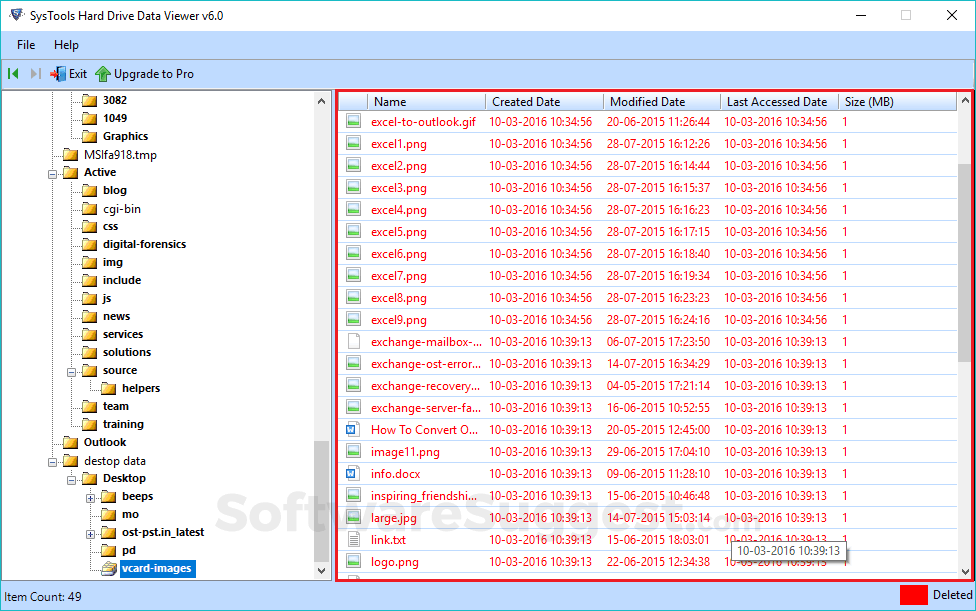The height and width of the screenshot is (611, 976).
Task: Click the image icon beside logo.png
Action: coord(354,561)
